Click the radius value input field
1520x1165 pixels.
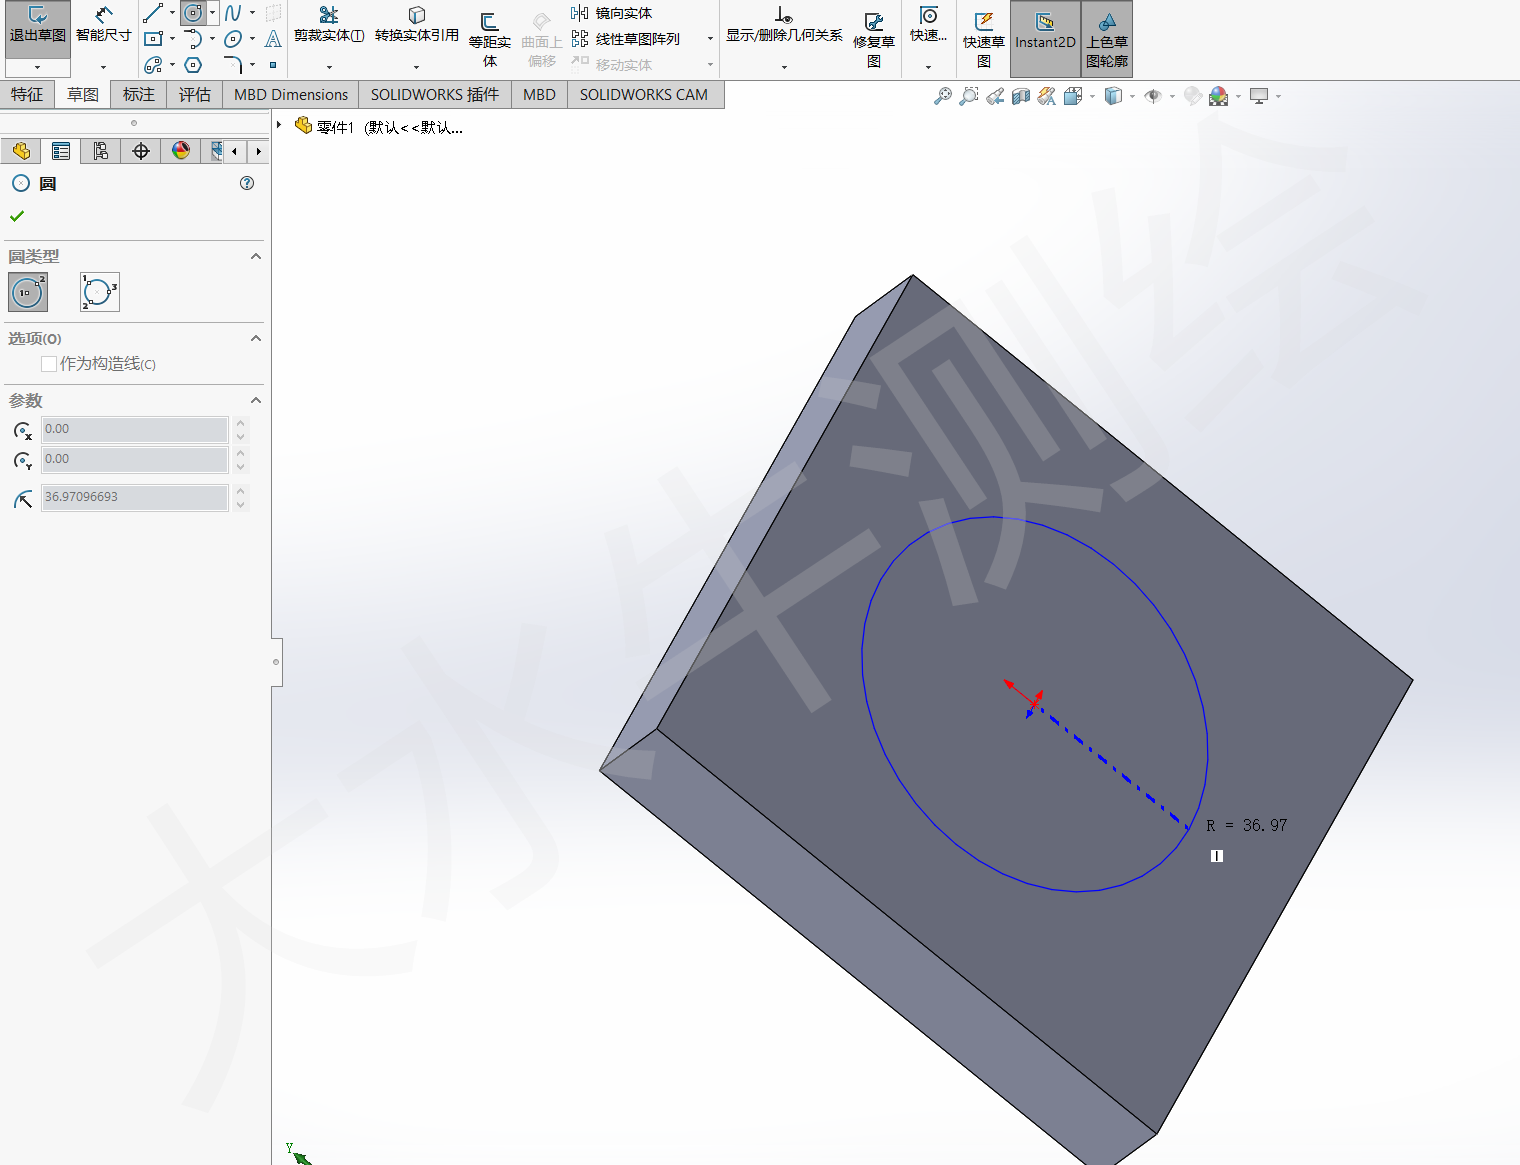tap(134, 497)
